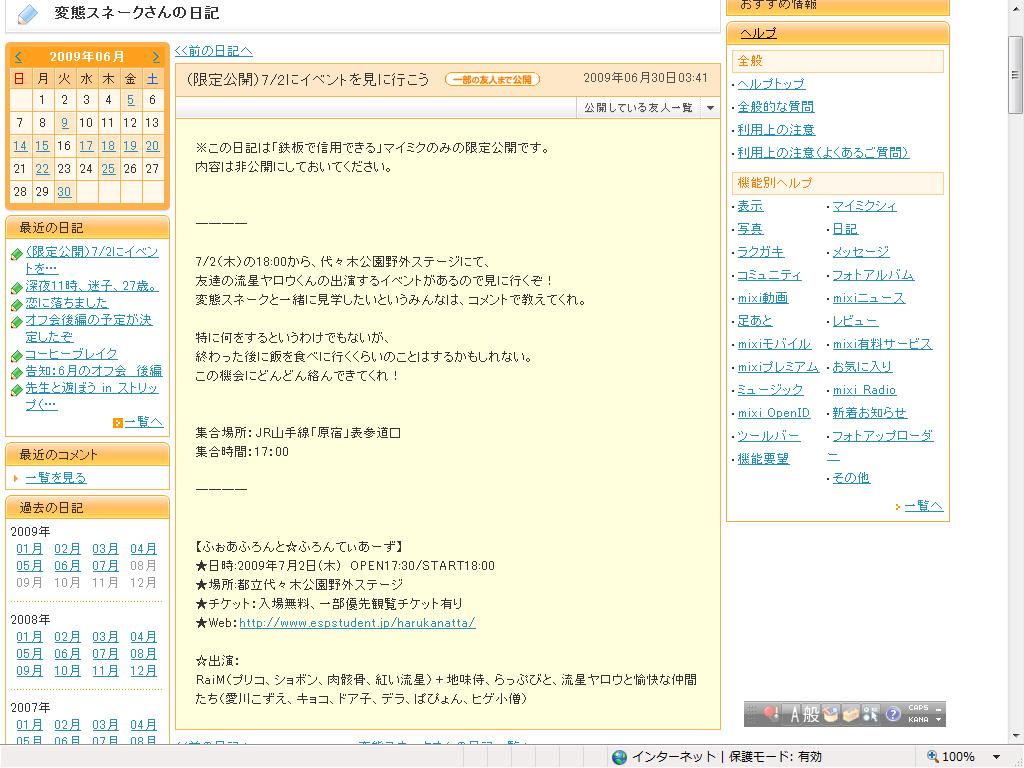This screenshot has width=1024, height=768.
Task: Open the コーヒーブレイク diary entry
Action: [71, 354]
